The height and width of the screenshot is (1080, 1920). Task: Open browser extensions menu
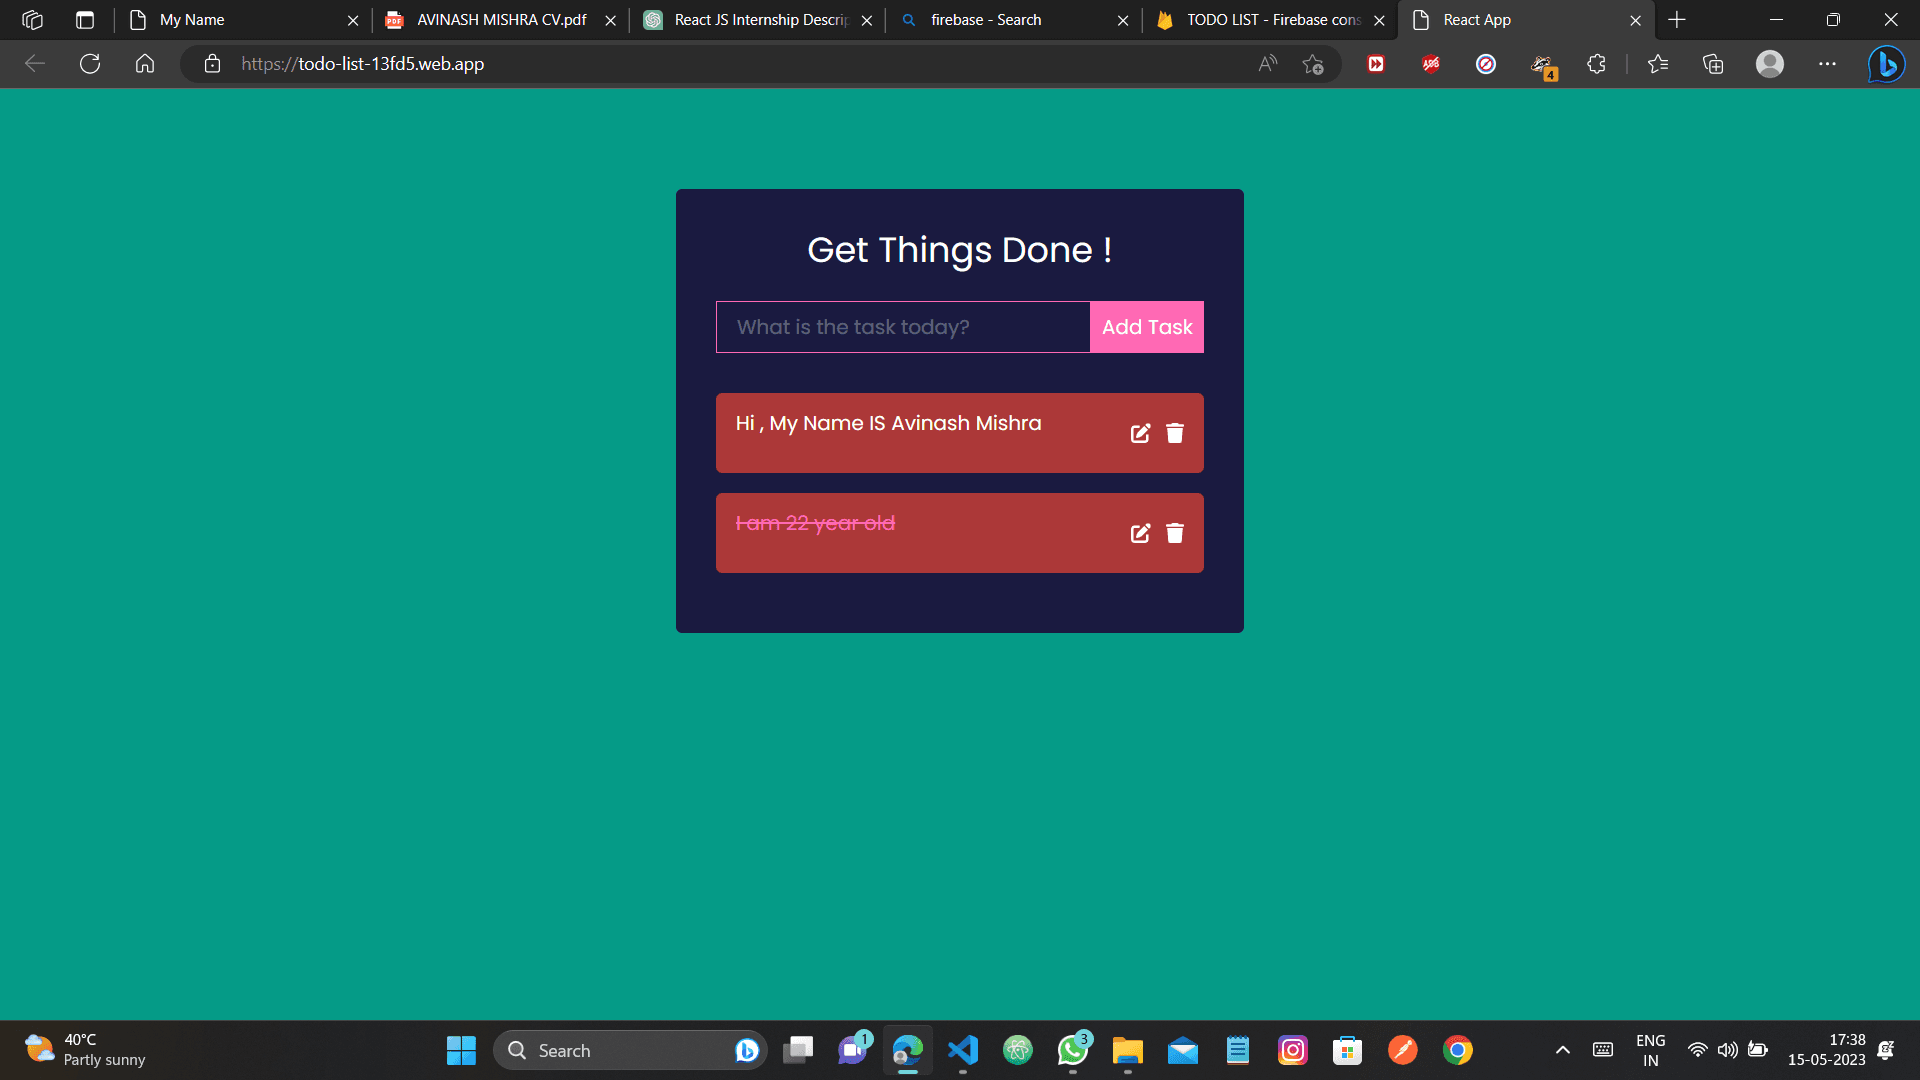[x=1596, y=64]
